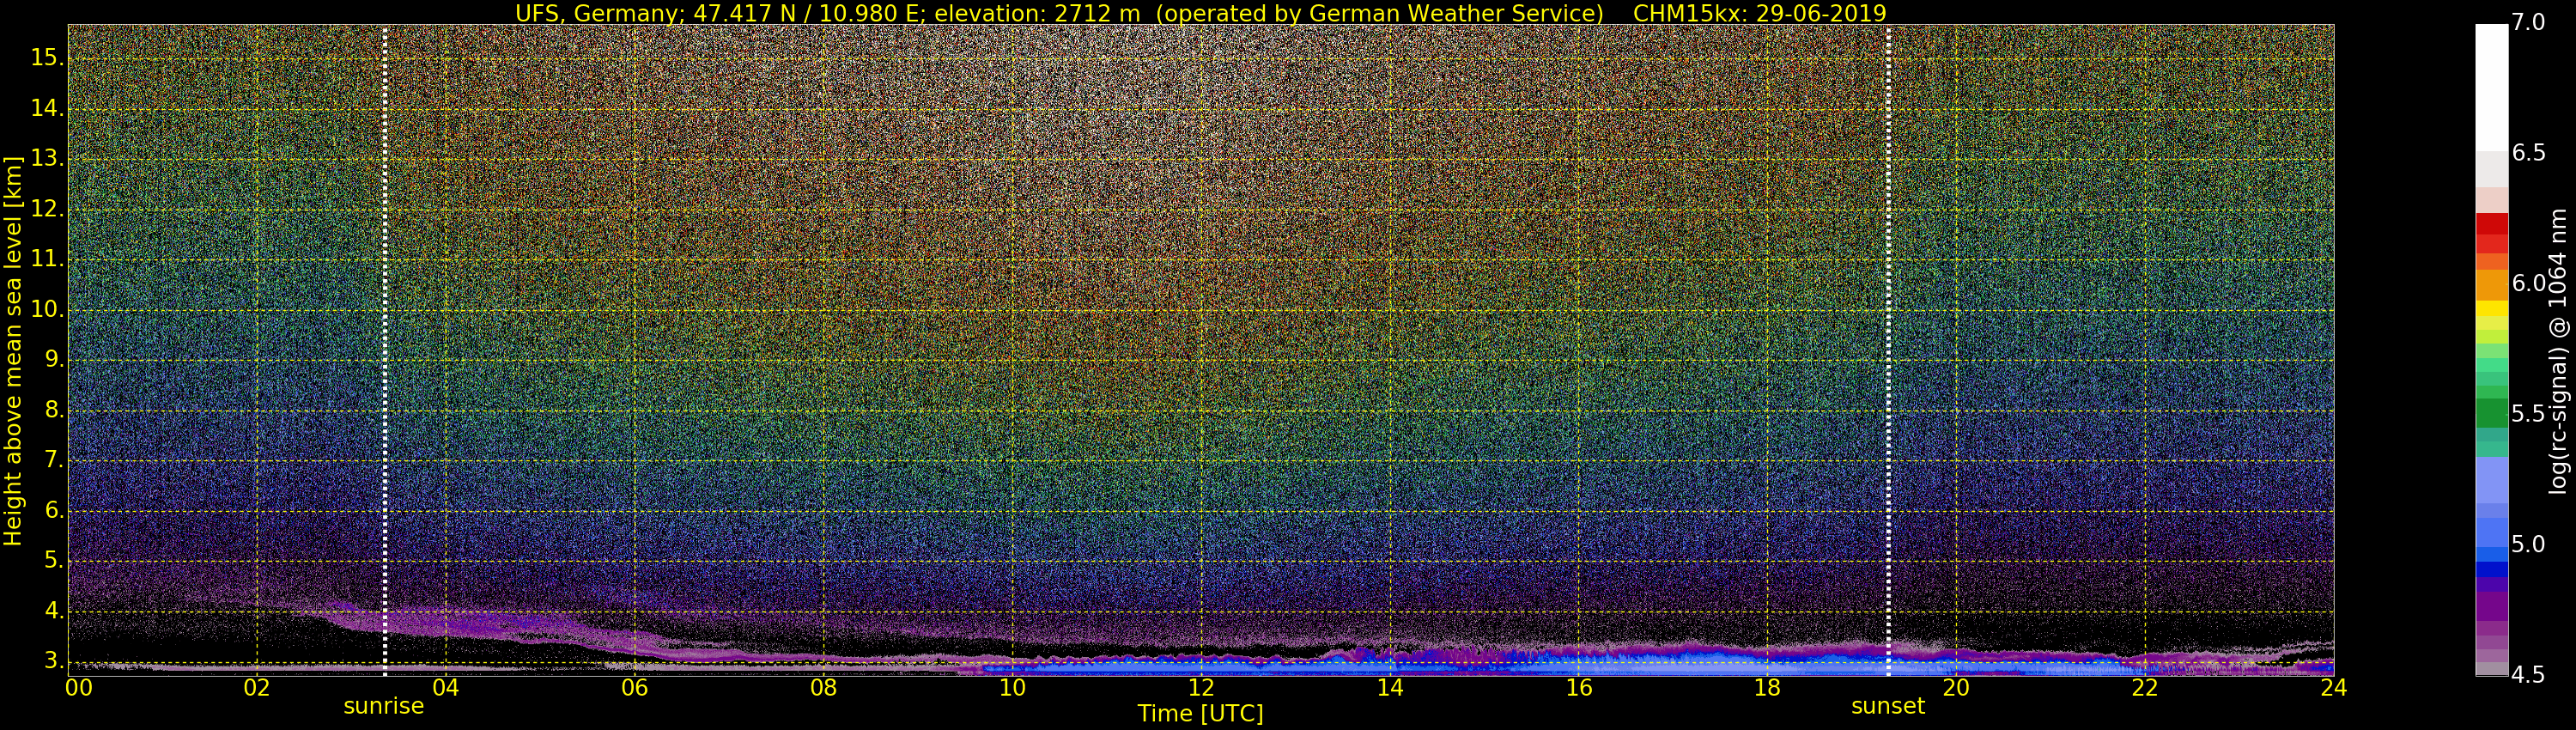The image size is (2576, 730).
Task: Click the '13.' height axis tick label
Action: pos(47,159)
